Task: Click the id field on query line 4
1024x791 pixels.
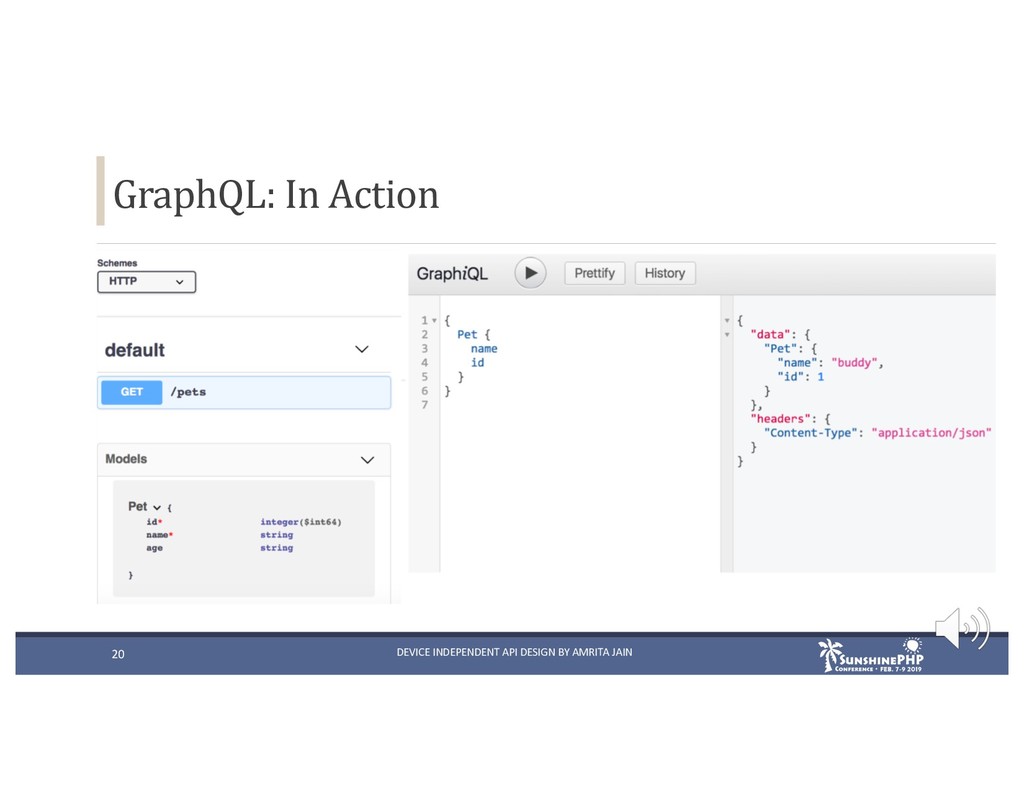Action: point(477,363)
